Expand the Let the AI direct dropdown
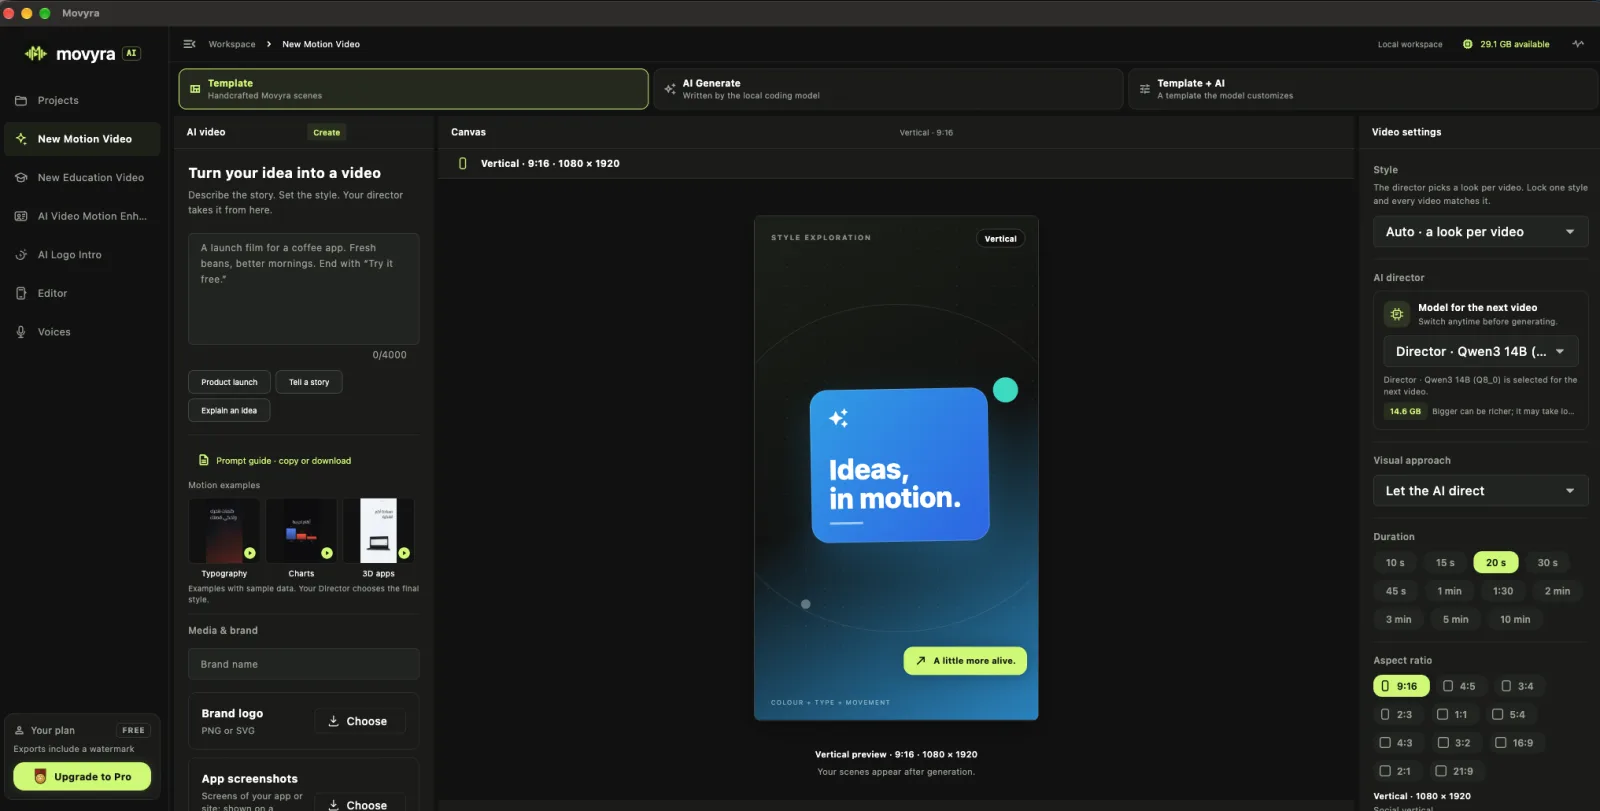This screenshot has width=1600, height=811. [x=1480, y=491]
